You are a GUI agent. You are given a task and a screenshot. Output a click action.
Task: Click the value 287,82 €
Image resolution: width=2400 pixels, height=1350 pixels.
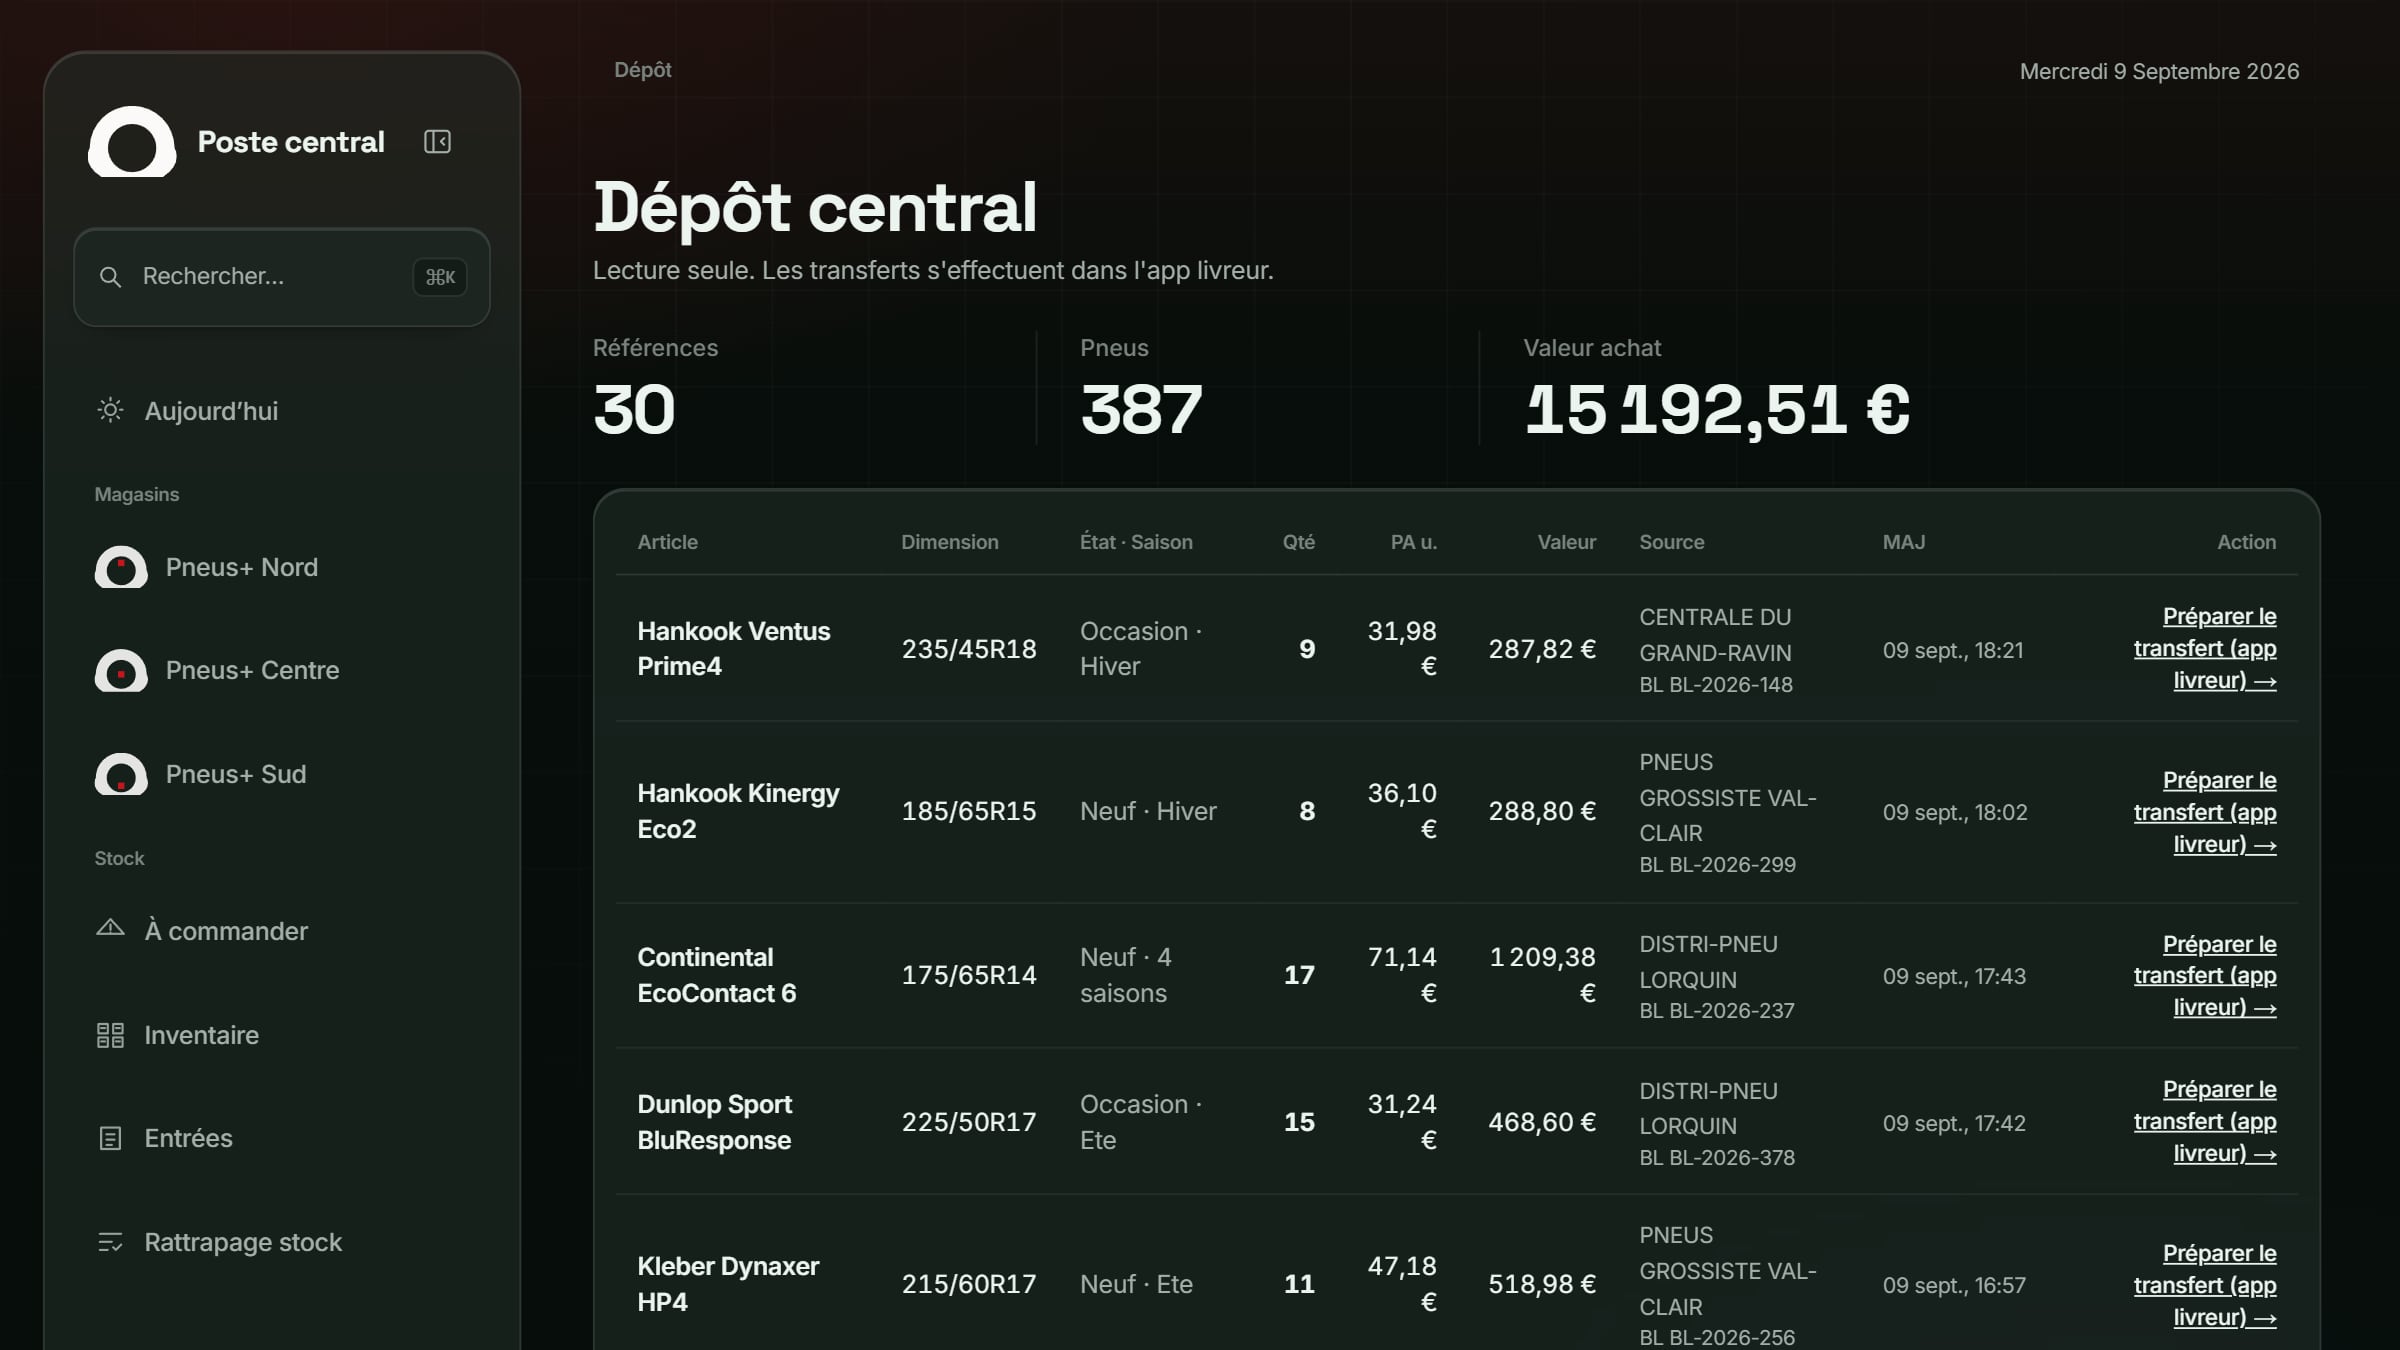[1542, 649]
